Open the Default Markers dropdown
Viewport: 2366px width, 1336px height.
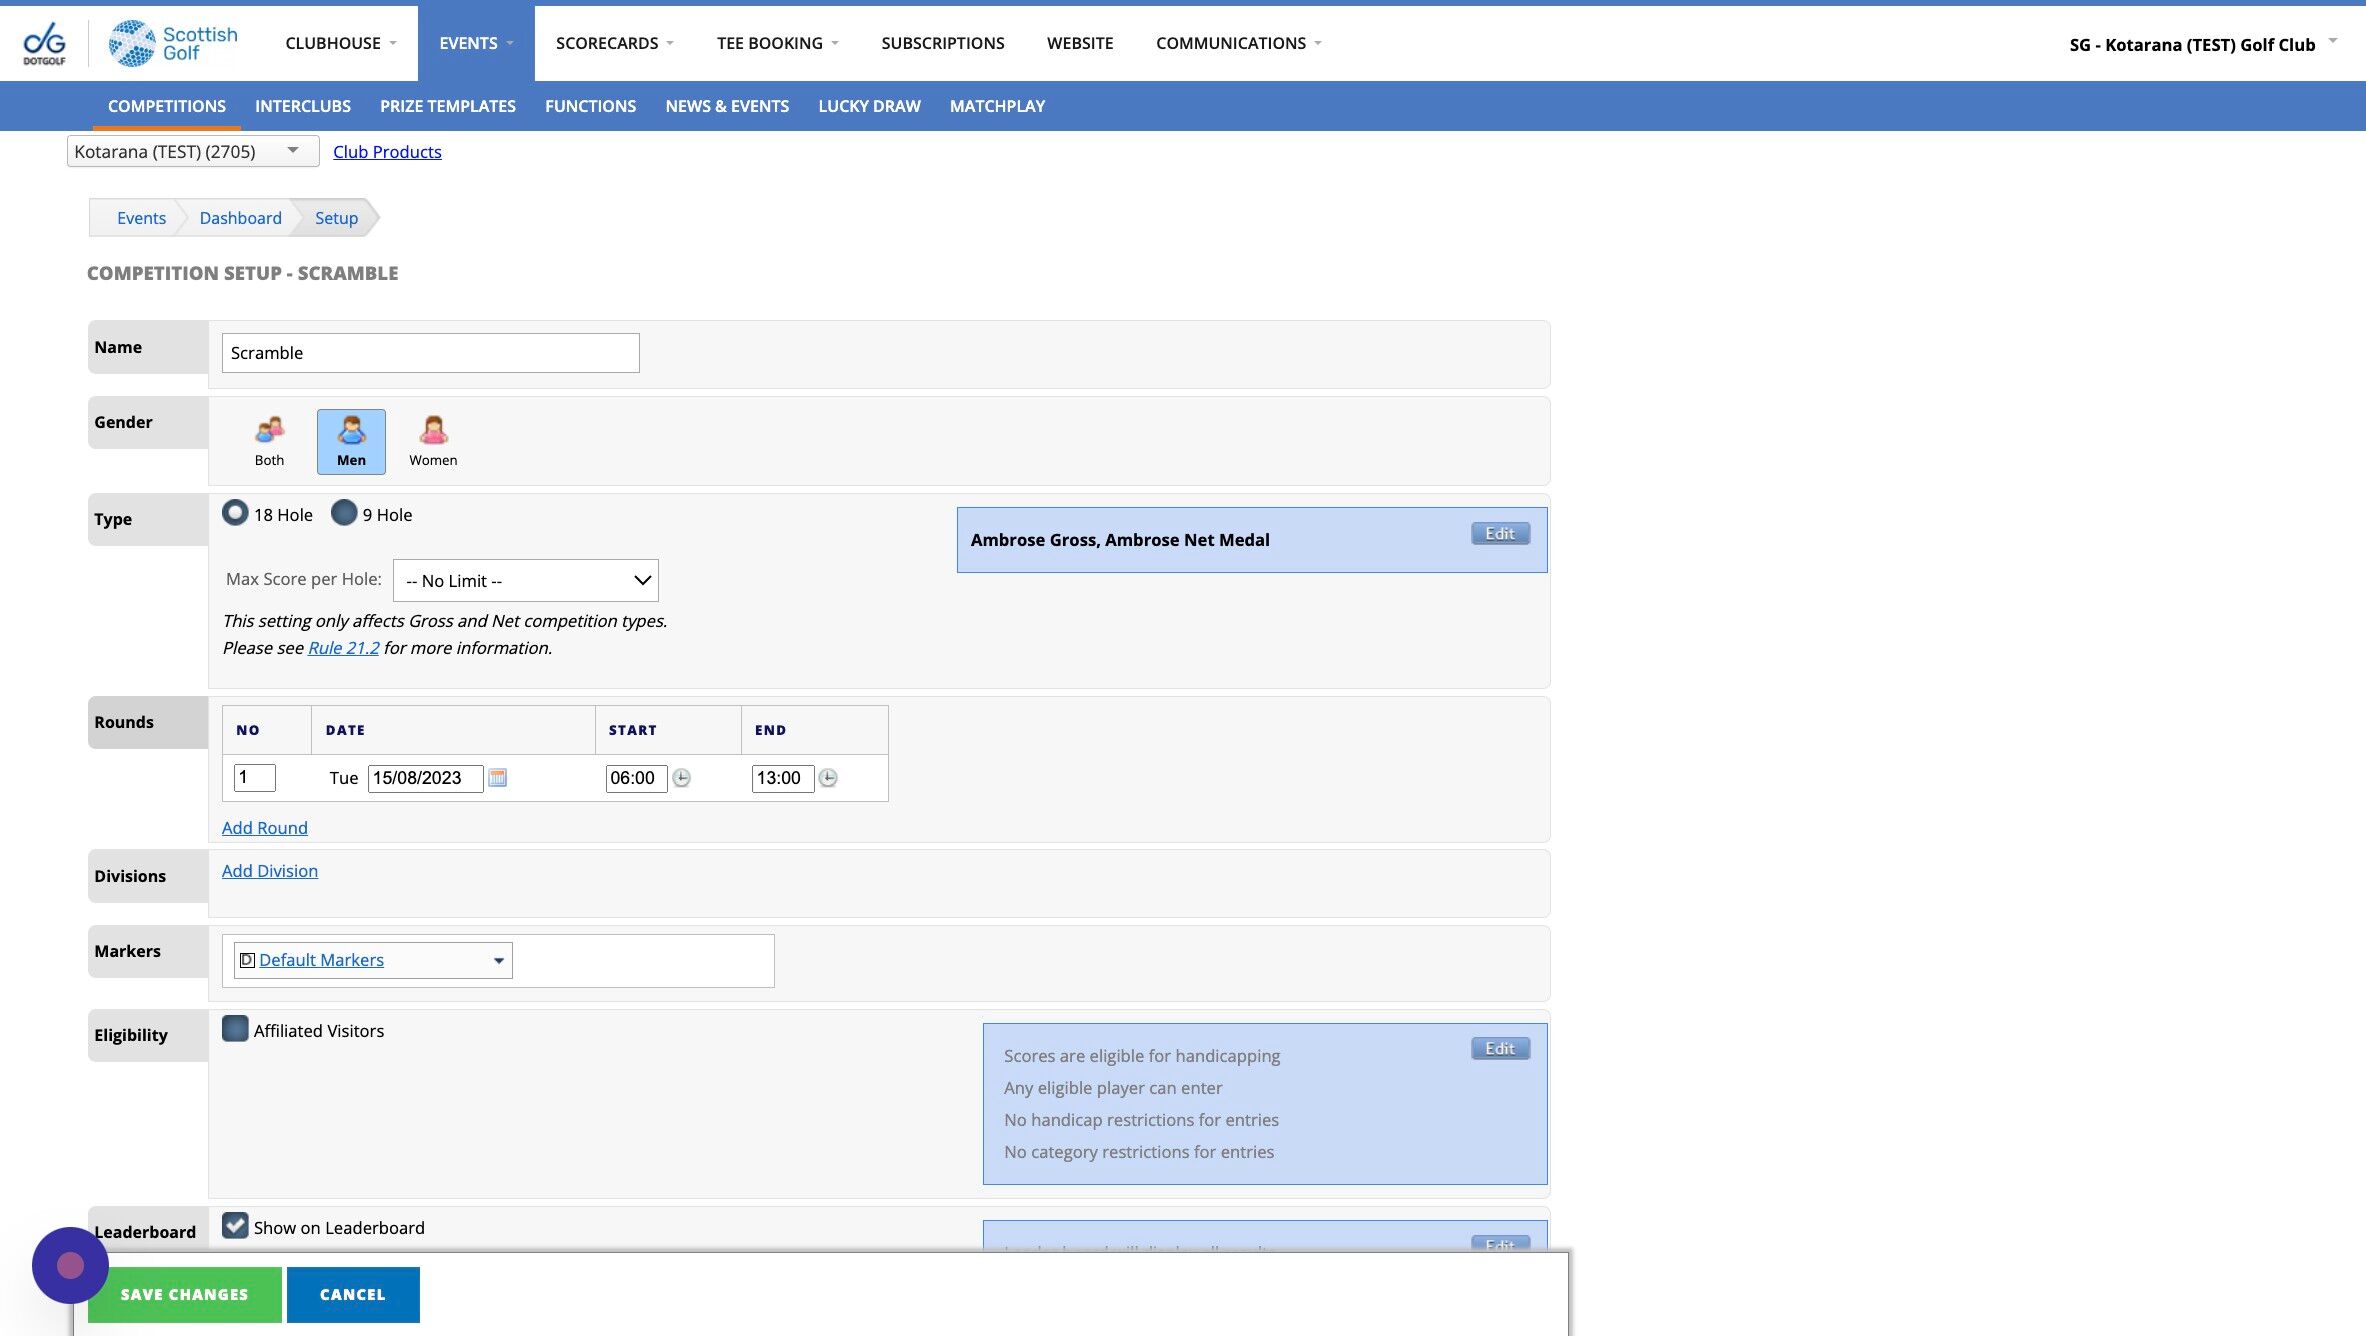point(373,960)
